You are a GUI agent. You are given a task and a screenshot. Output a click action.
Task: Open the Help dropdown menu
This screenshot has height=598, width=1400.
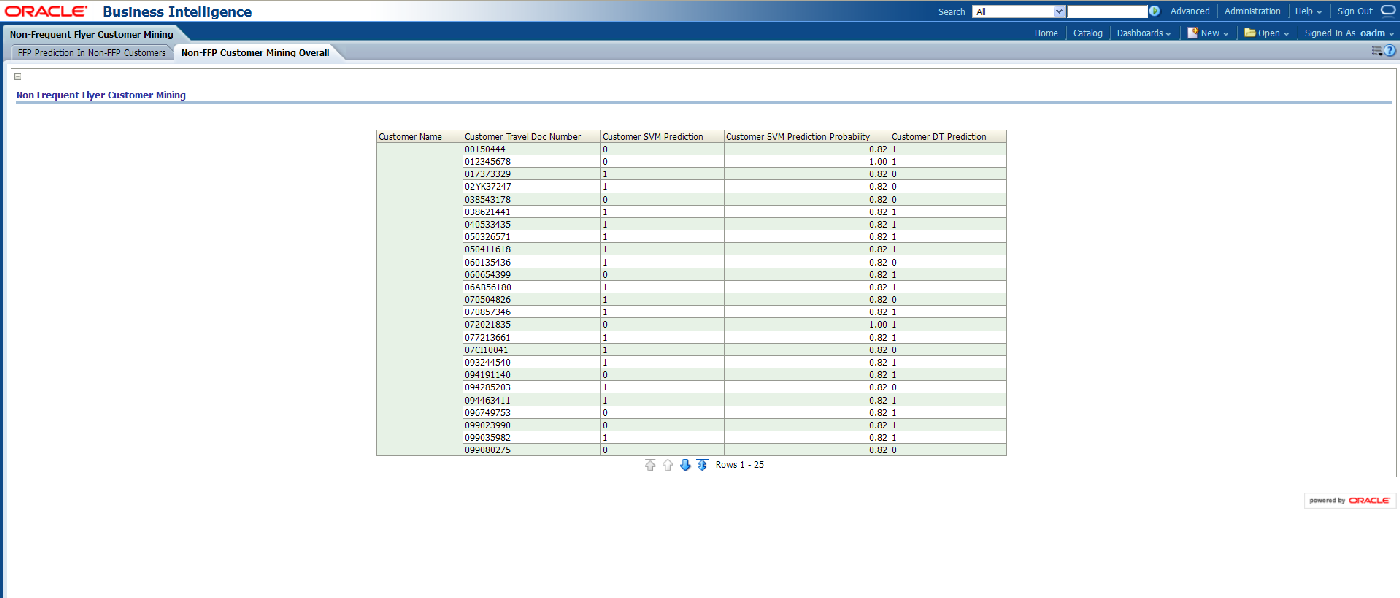tap(1308, 12)
